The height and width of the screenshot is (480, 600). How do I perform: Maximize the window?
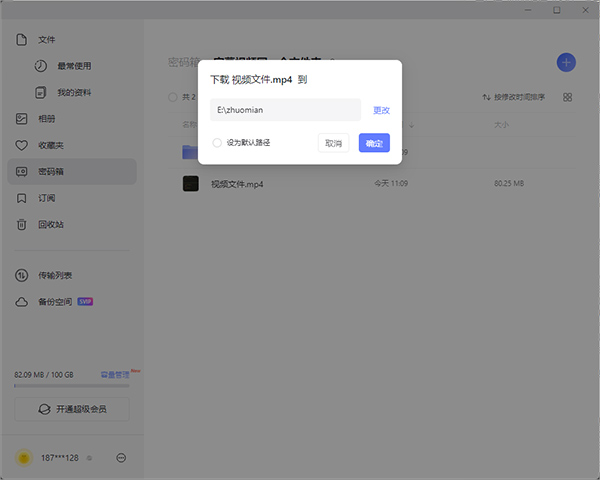(x=557, y=10)
